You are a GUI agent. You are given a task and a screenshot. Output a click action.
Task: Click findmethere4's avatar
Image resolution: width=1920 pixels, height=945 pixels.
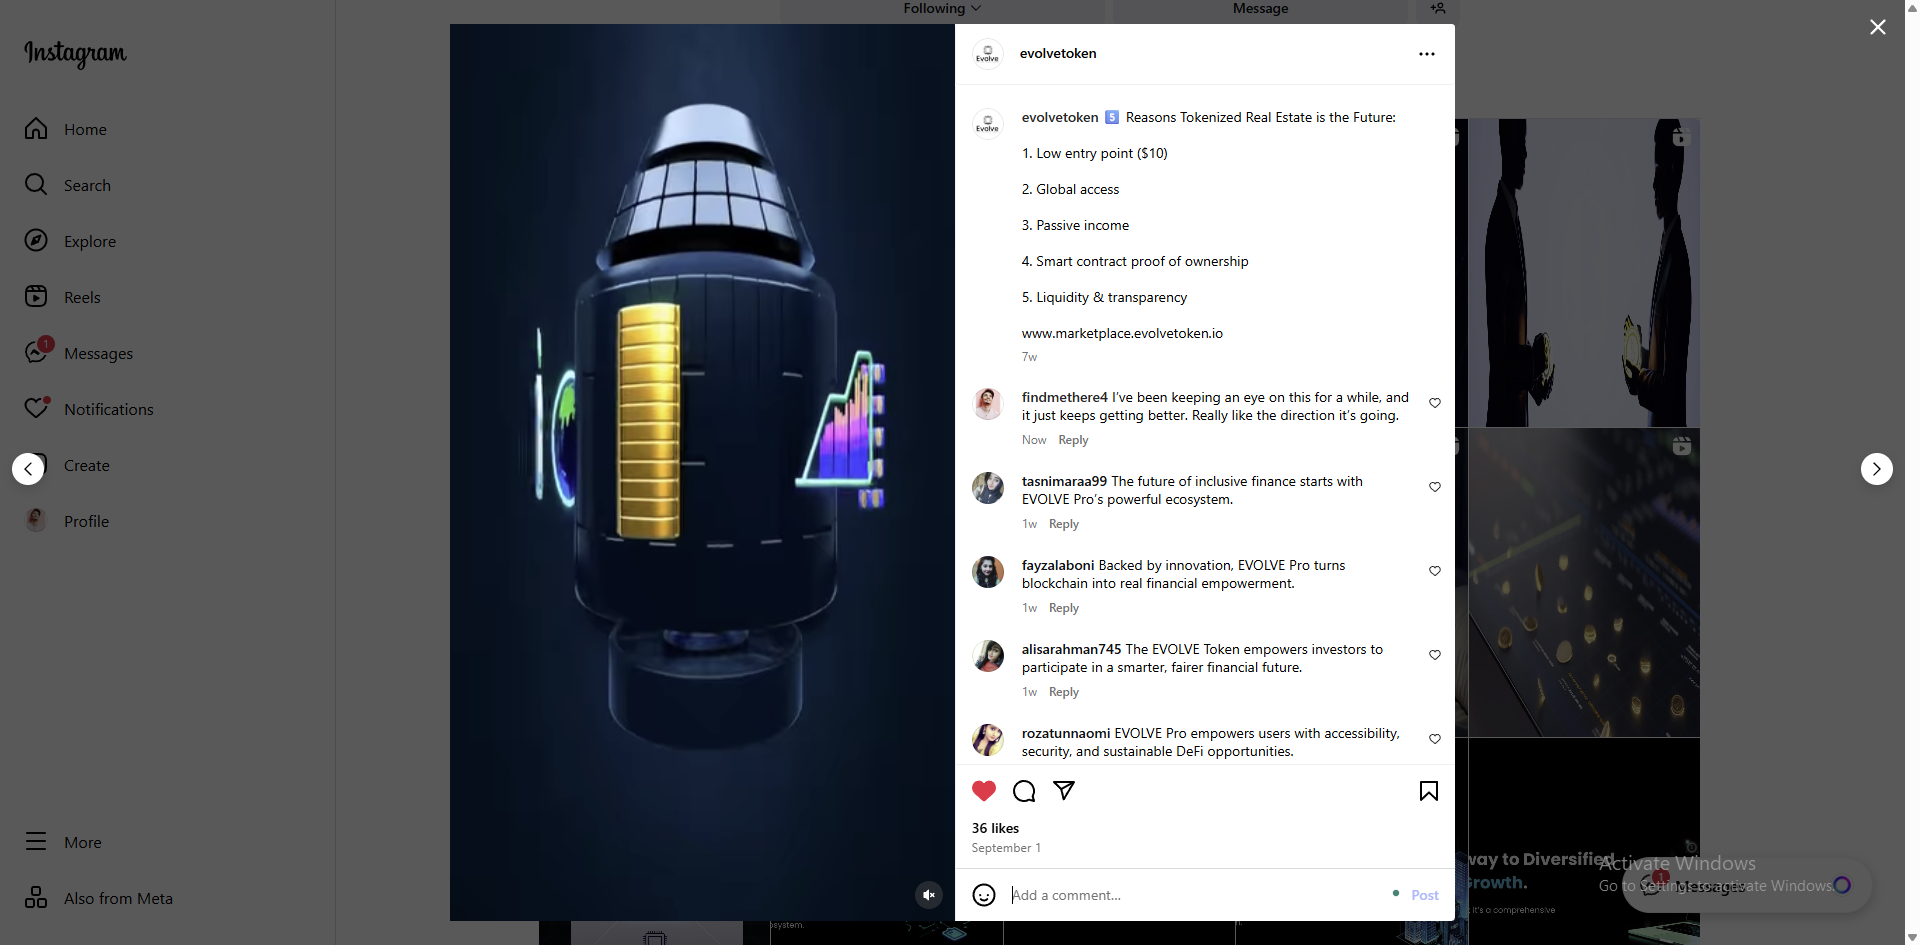[x=988, y=404]
